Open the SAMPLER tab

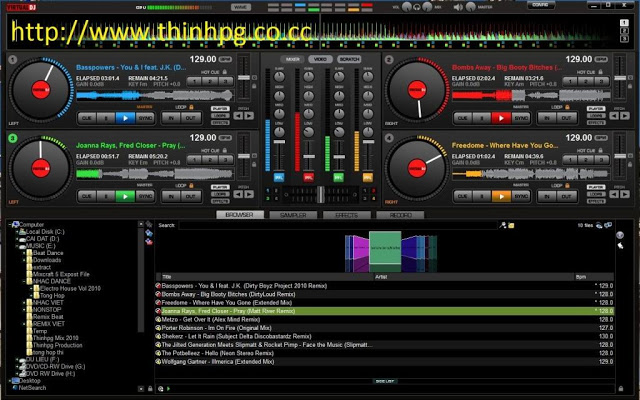[x=293, y=215]
